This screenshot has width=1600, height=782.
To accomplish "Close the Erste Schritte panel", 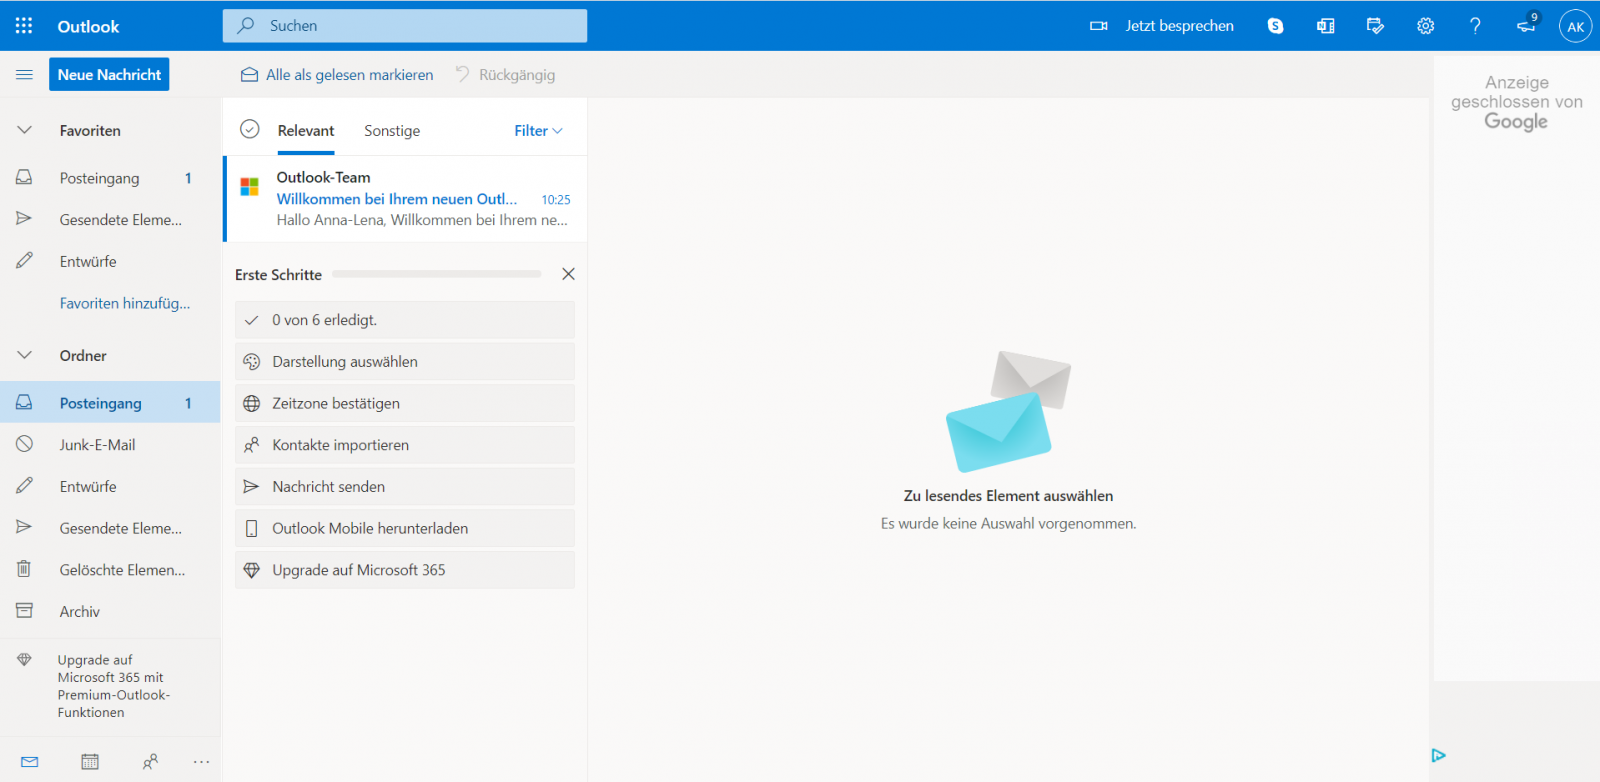I will pyautogui.click(x=568, y=274).
